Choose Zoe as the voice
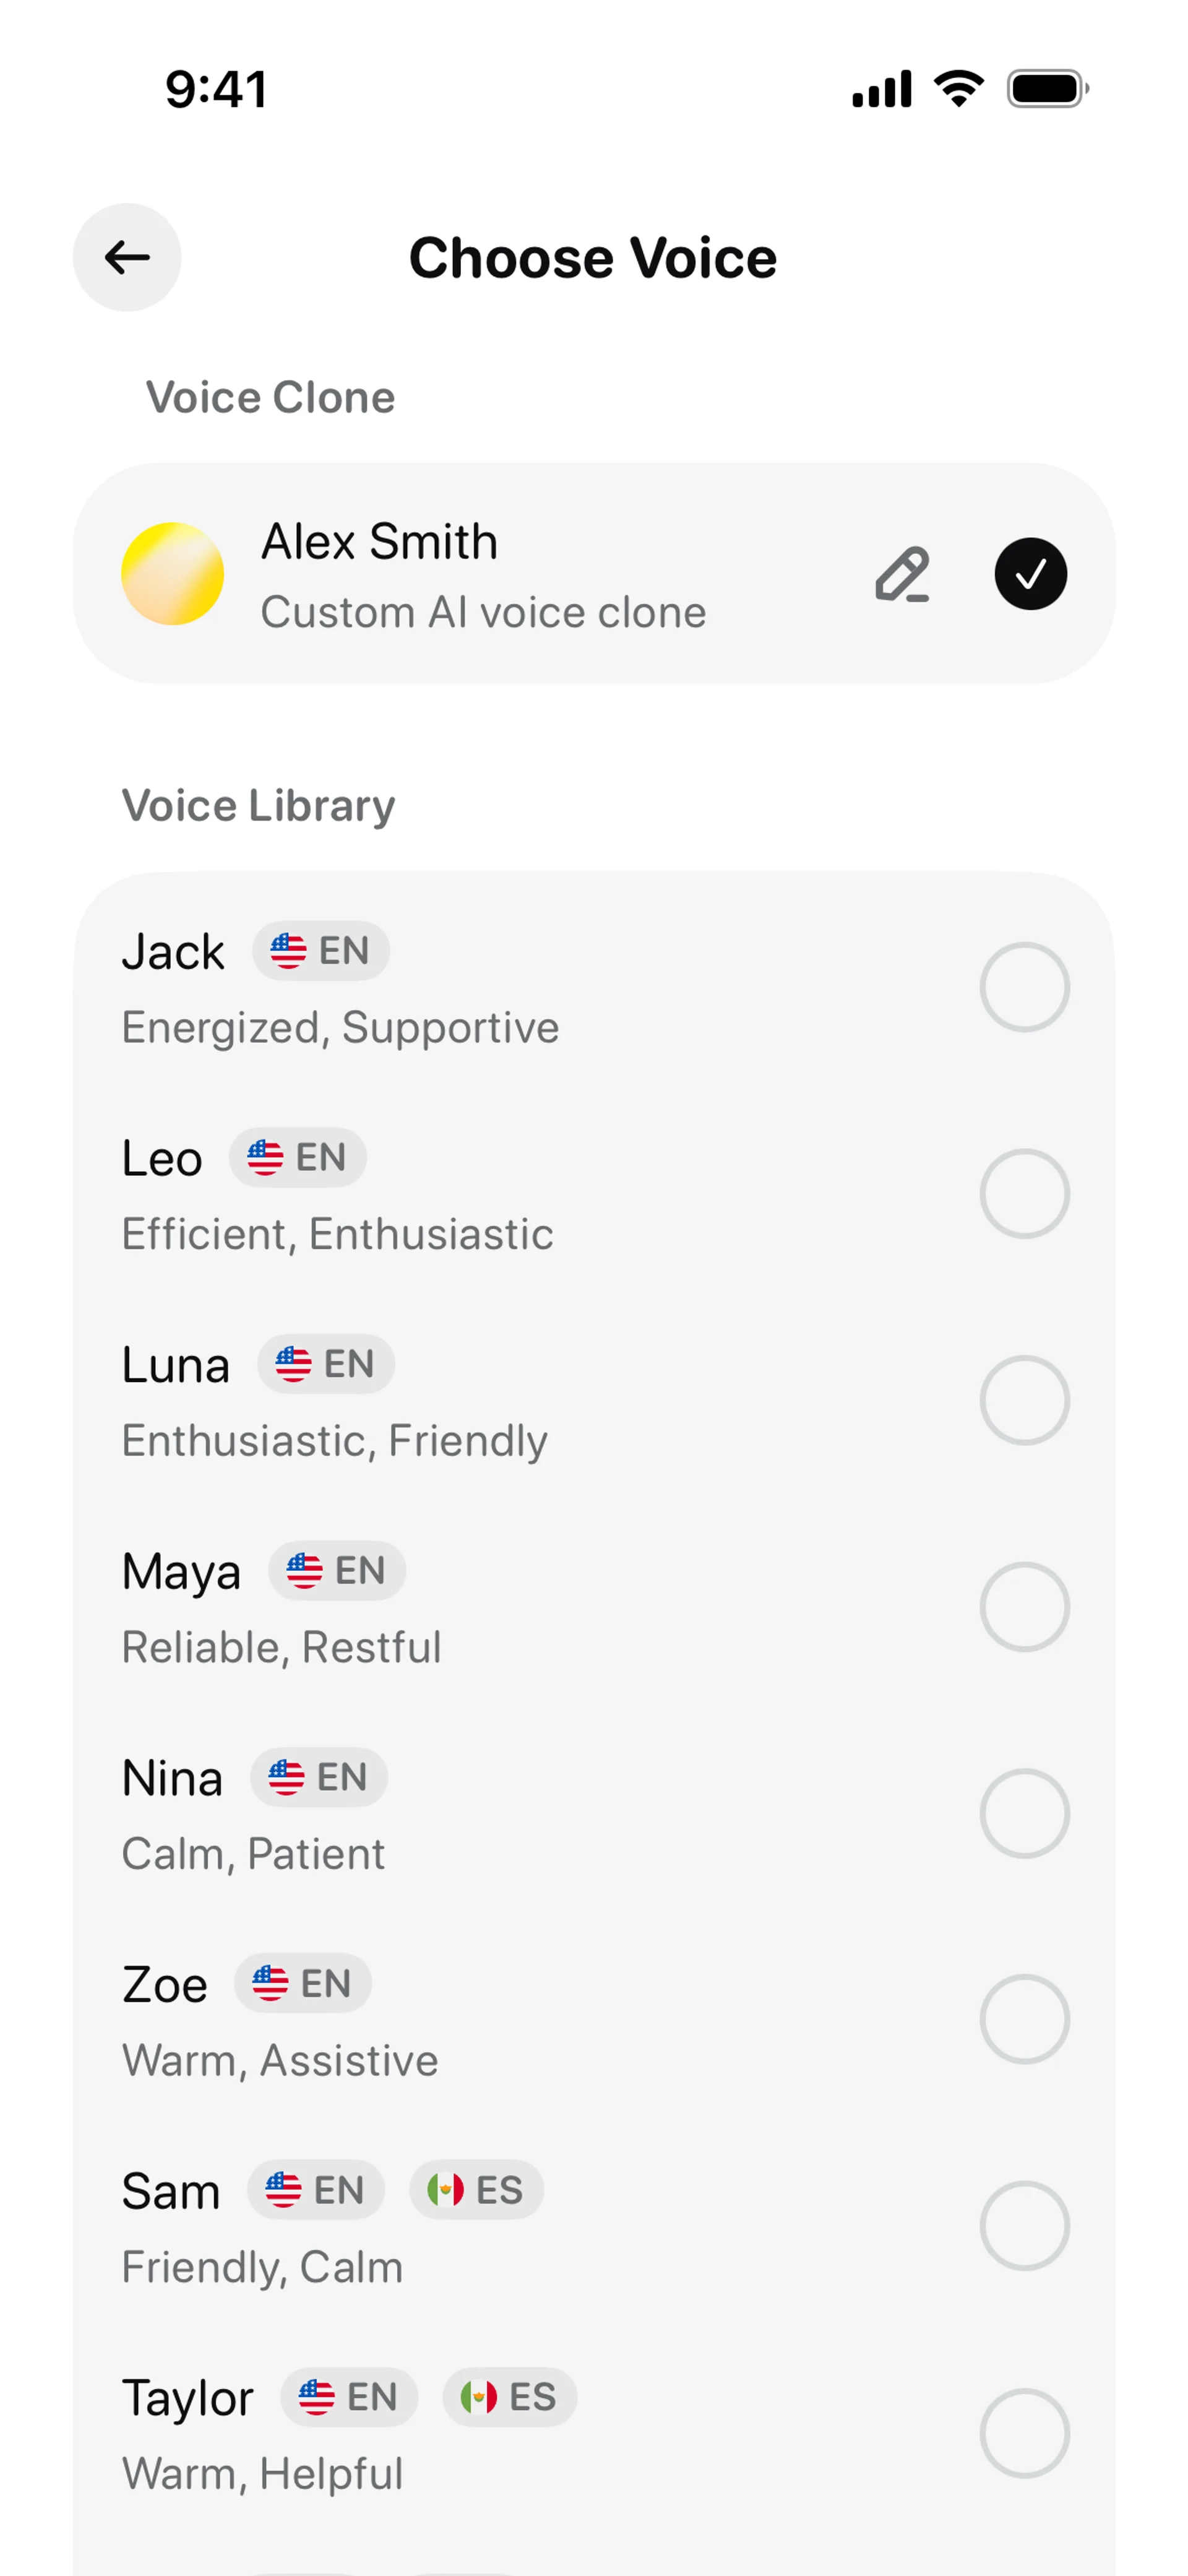This screenshot has height=2576, width=1188. pos(1024,2019)
